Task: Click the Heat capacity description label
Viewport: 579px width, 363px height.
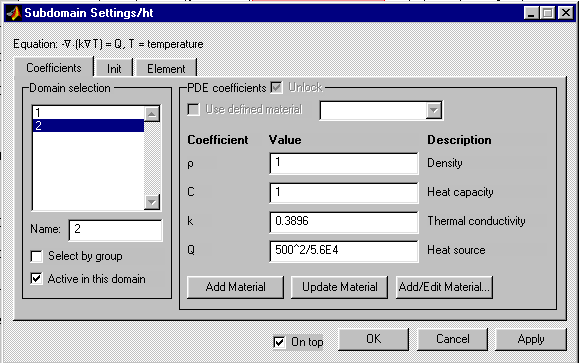Action: pyautogui.click(x=460, y=192)
